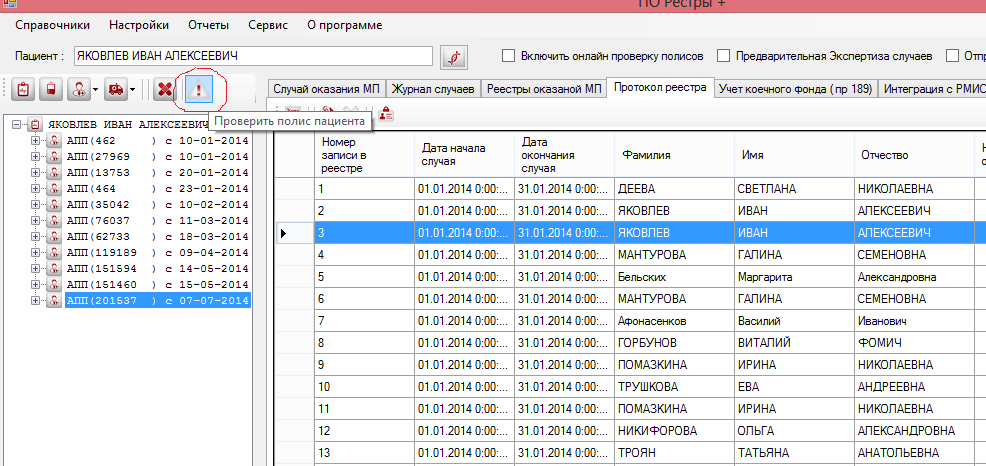The width and height of the screenshot is (986, 466).
Task: Click row selector arrow of record 3
Action: [x=294, y=233]
